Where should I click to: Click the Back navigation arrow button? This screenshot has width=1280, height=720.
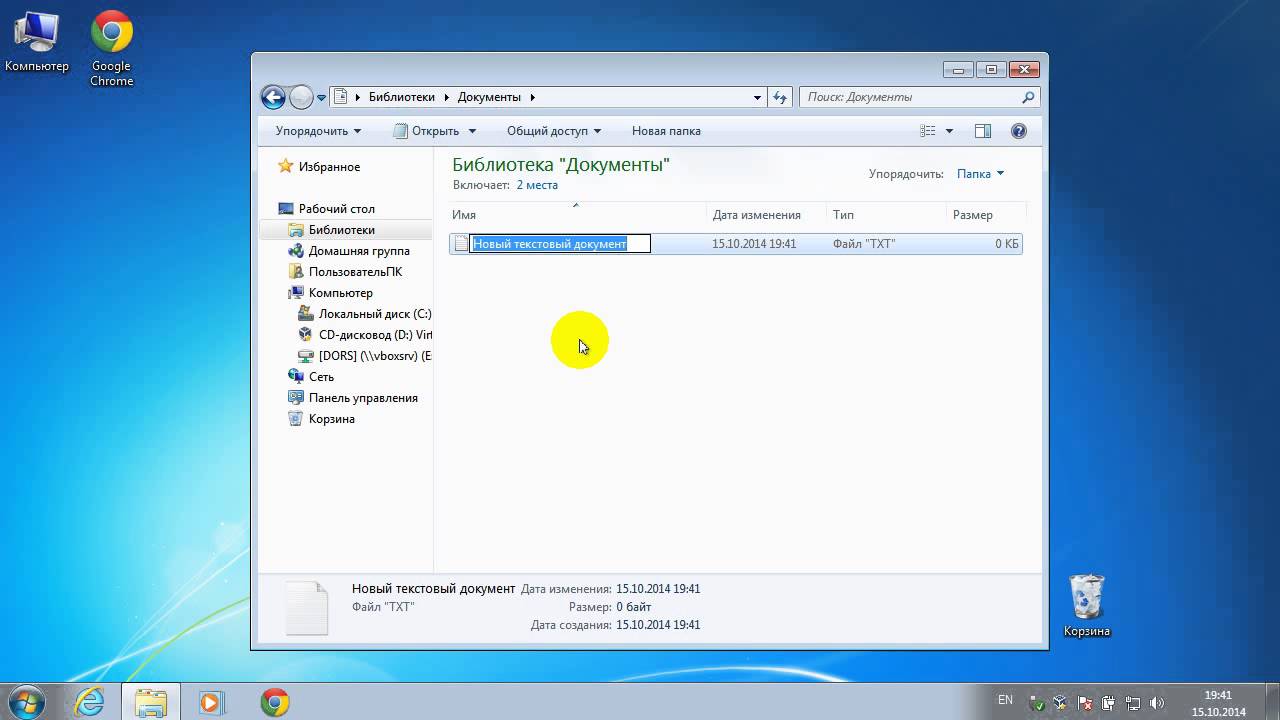click(272, 97)
